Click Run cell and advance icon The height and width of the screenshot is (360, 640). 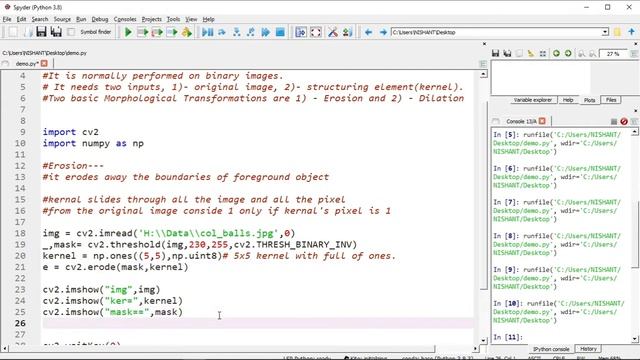coord(157,32)
